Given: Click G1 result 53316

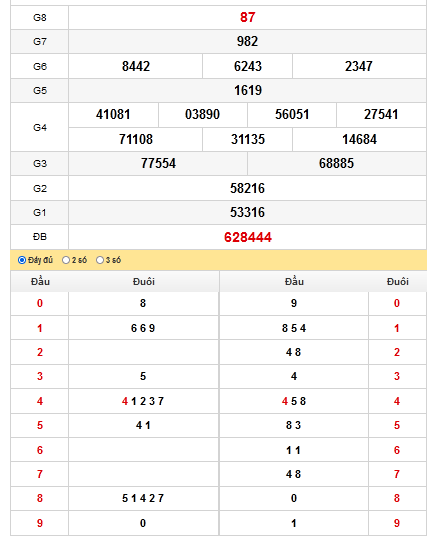Looking at the screenshot, I should (x=247, y=212).
